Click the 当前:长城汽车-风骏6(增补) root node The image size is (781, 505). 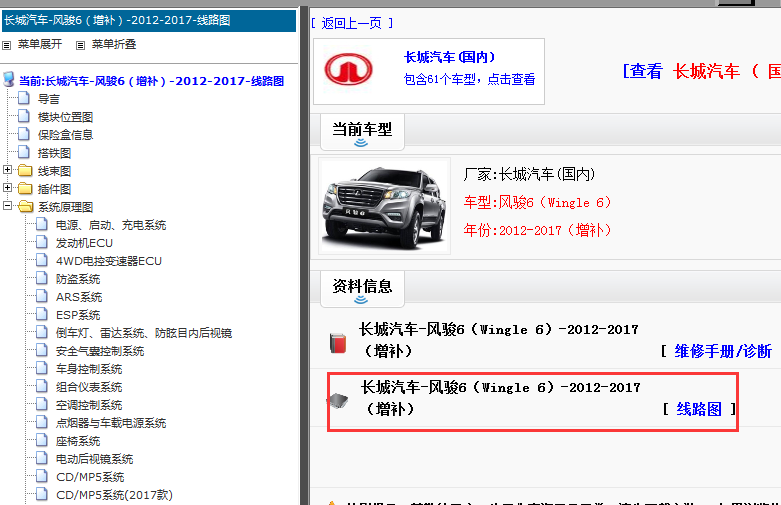pos(151,81)
